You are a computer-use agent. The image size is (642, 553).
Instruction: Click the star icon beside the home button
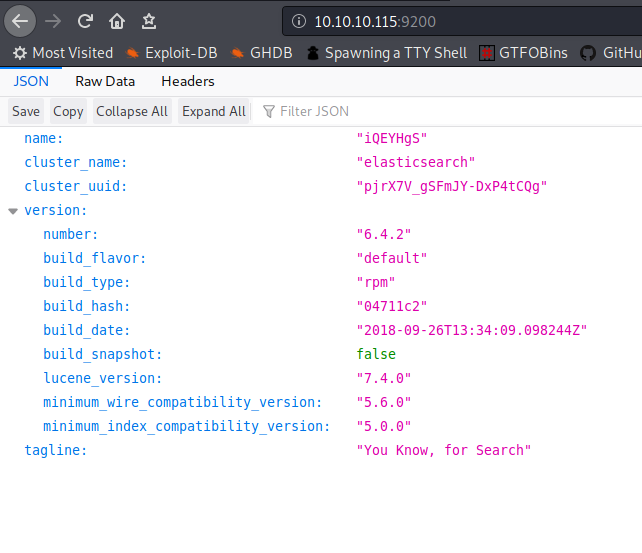coord(149,21)
